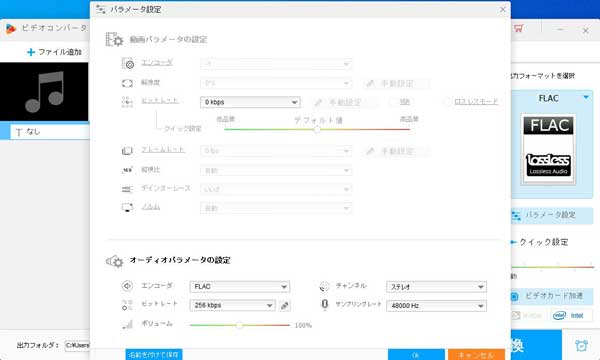Click the video bitrate icon
Screen dimensions: 600x360
tap(127, 101)
